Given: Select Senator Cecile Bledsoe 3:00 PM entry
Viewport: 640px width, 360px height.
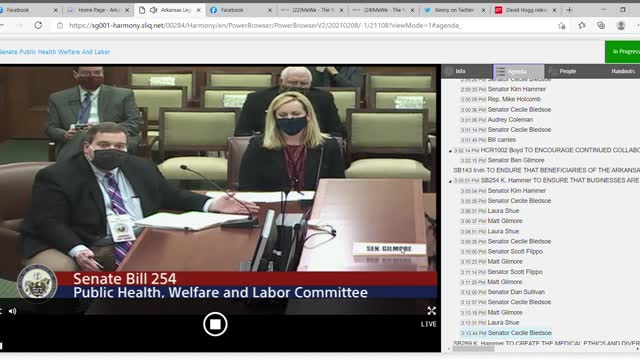Looking at the screenshot, I should pos(506,109).
